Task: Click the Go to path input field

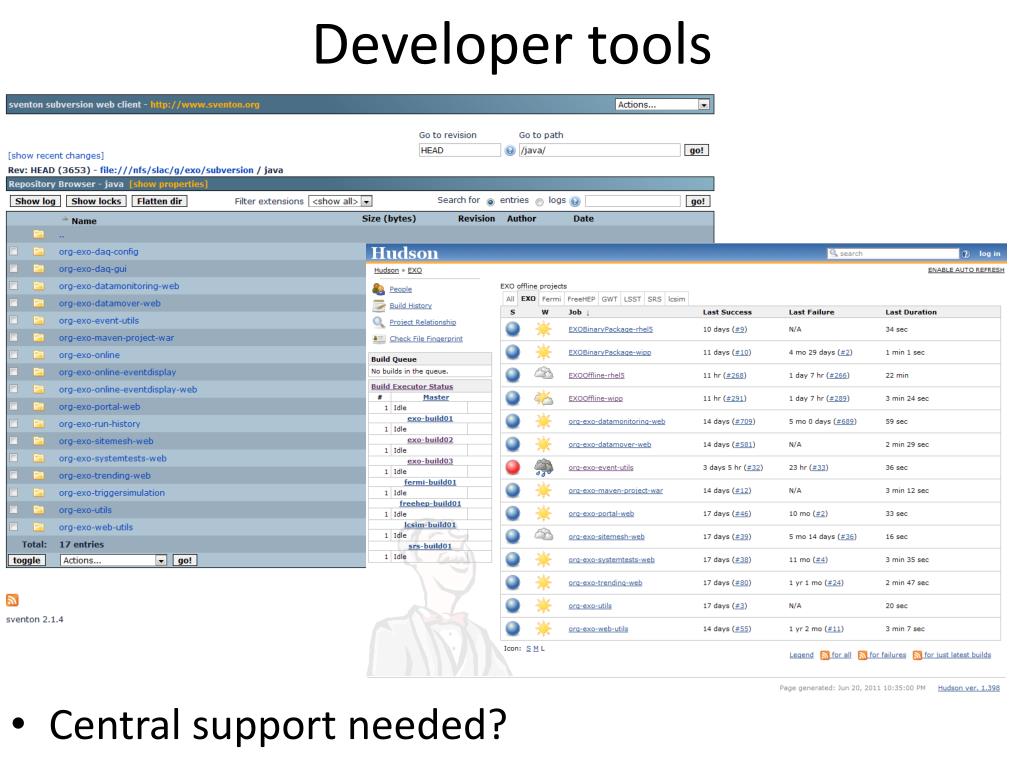Action: [x=600, y=150]
